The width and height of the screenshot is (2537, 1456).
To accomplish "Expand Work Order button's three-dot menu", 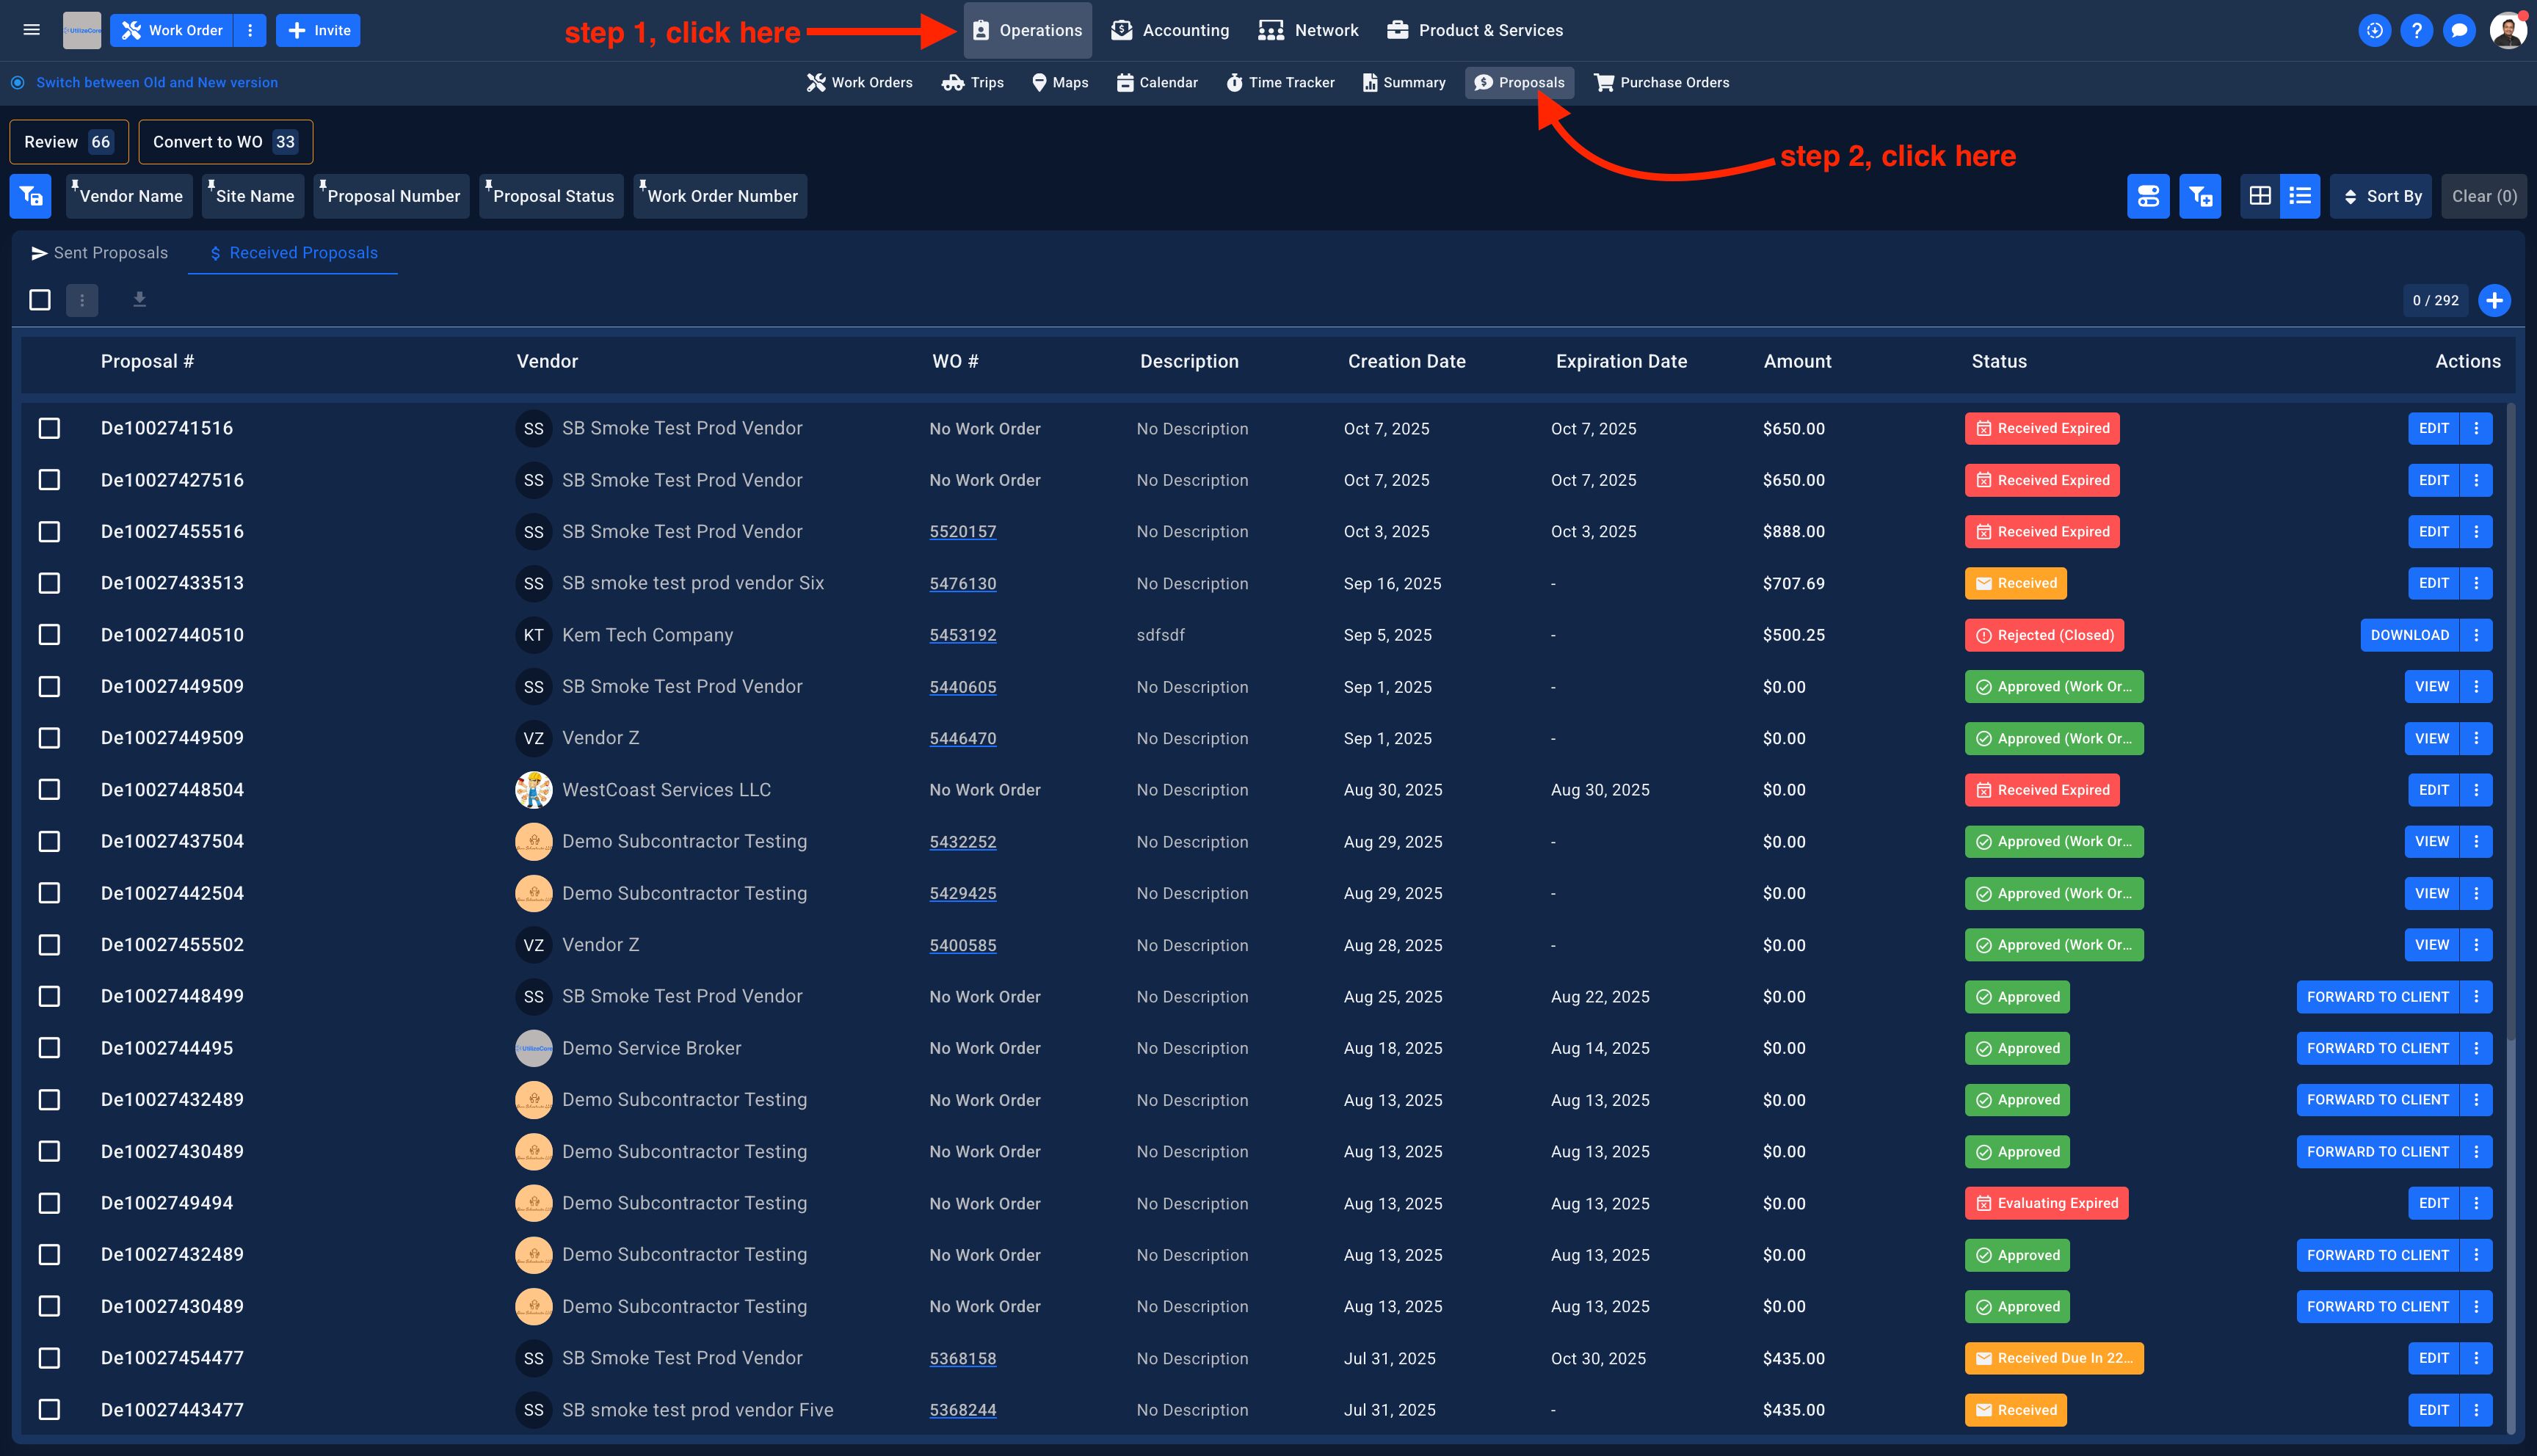I will point(250,30).
